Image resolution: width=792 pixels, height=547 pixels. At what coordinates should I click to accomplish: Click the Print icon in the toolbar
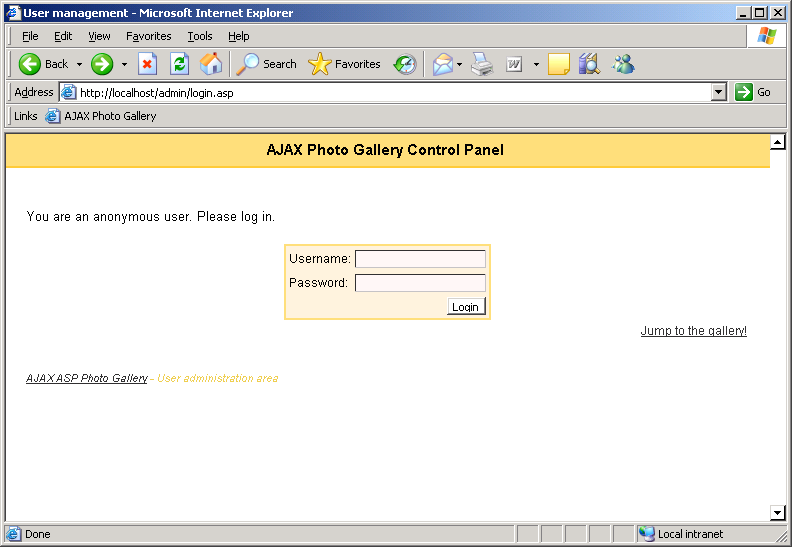click(483, 64)
